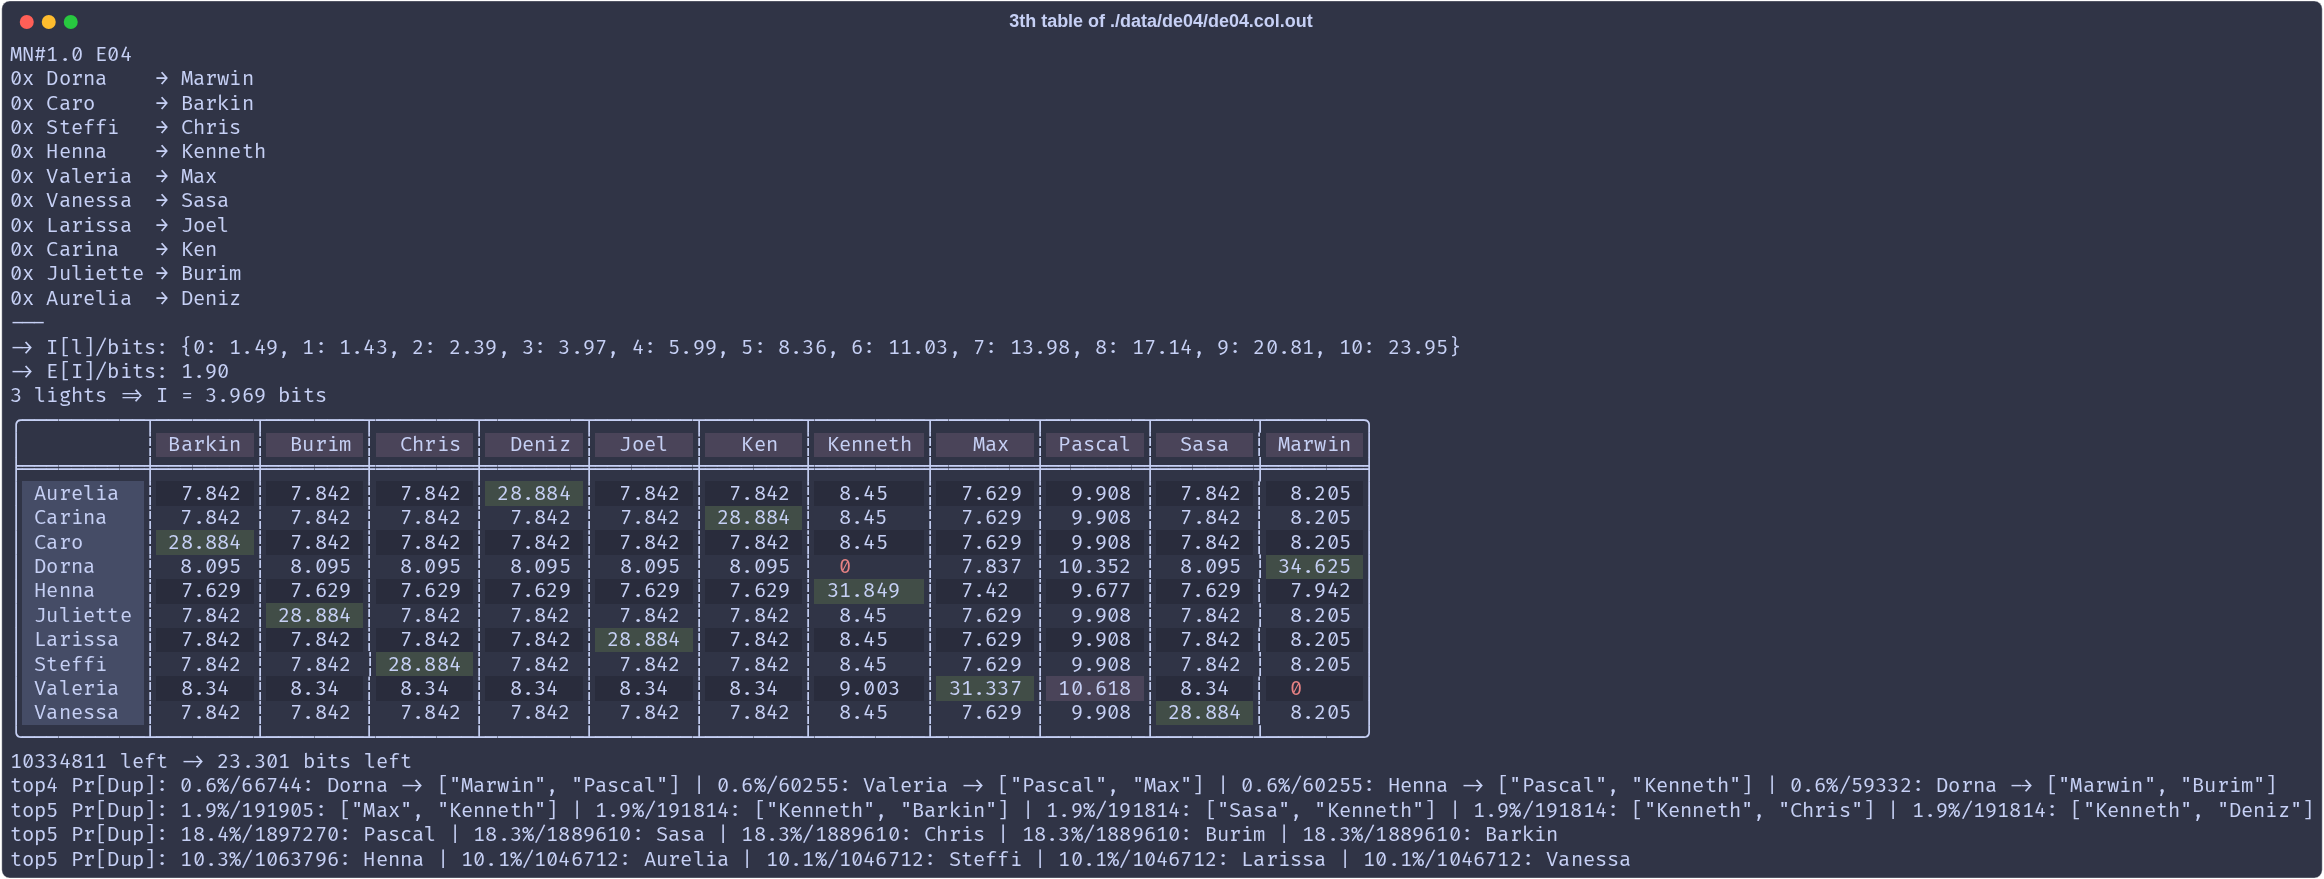Image resolution: width=2324 pixels, height=879 pixels.
Task: Select the 'Larissa' row label in table
Action: click(x=76, y=639)
